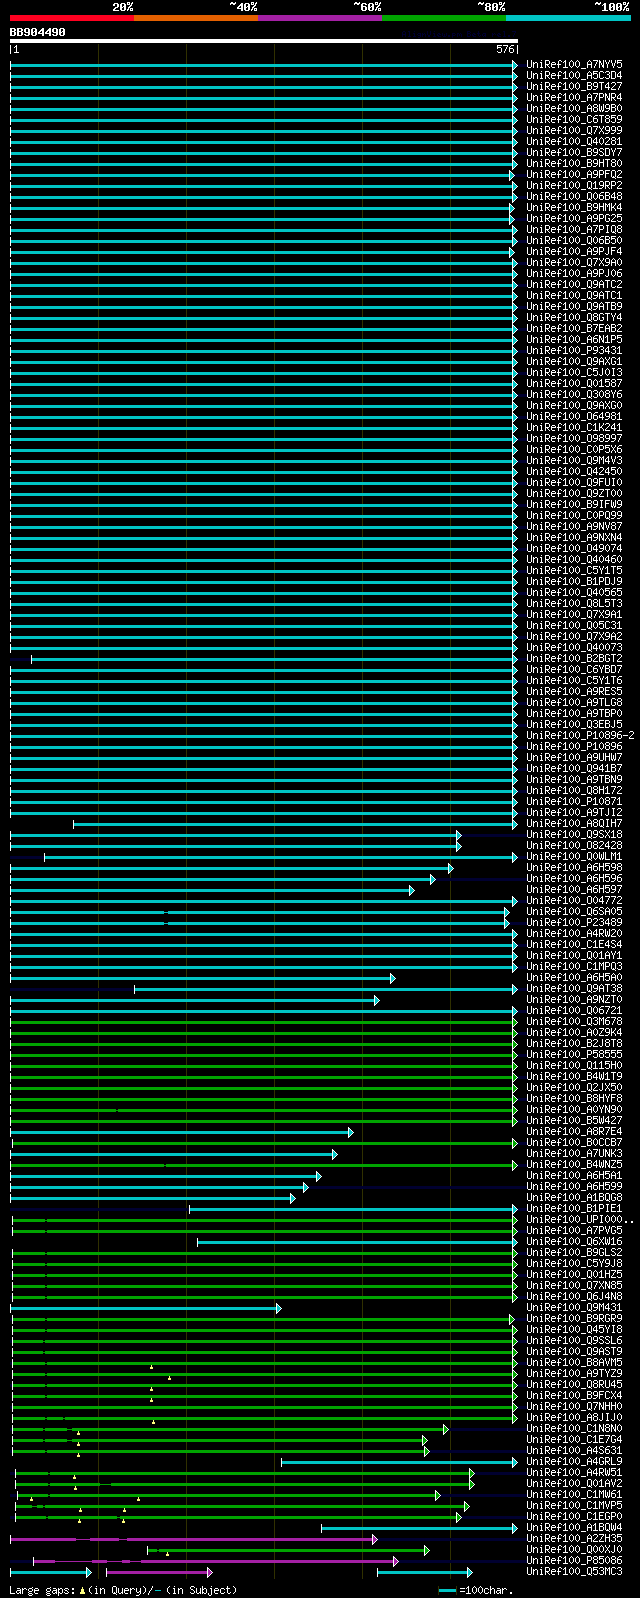Open hit UniRef100_Q40281
640x1598 pixels.
pos(574,141)
